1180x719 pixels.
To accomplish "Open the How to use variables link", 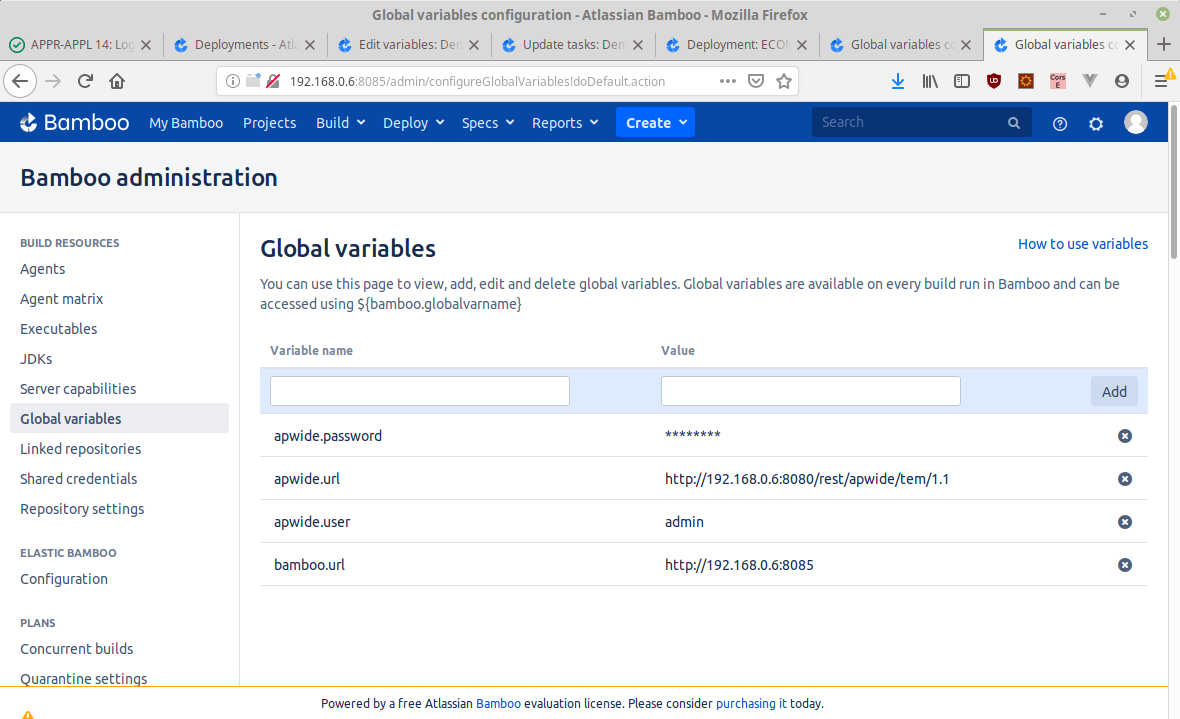I will click(1082, 244).
